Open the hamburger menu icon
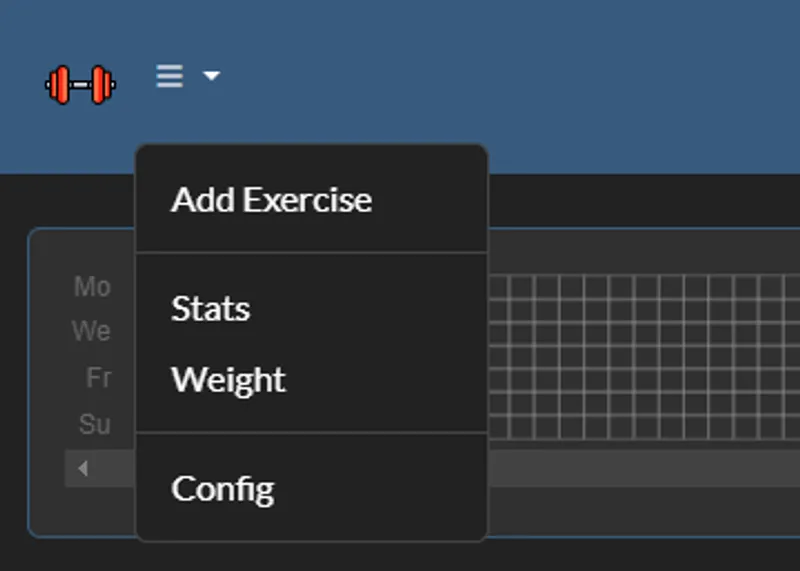This screenshot has width=800, height=571. point(170,76)
